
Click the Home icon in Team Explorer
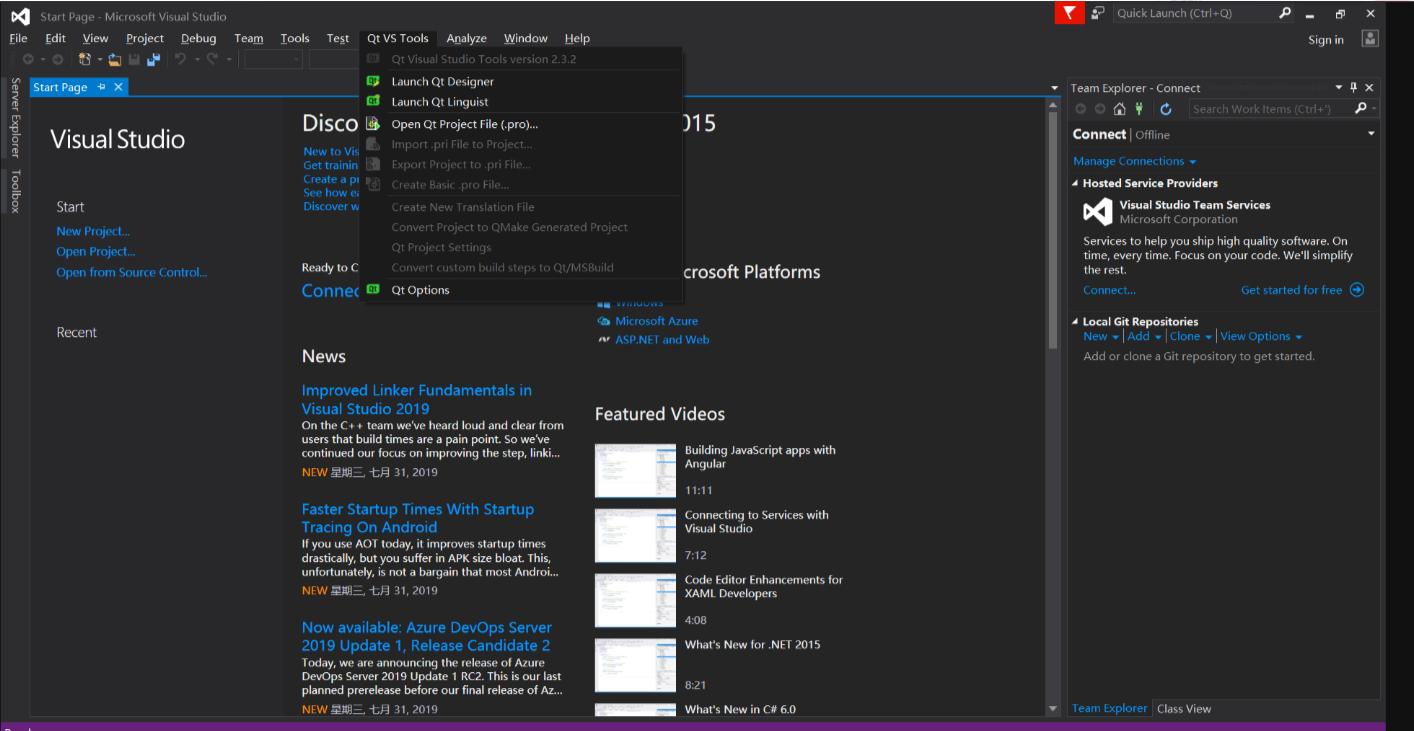[x=1119, y=109]
